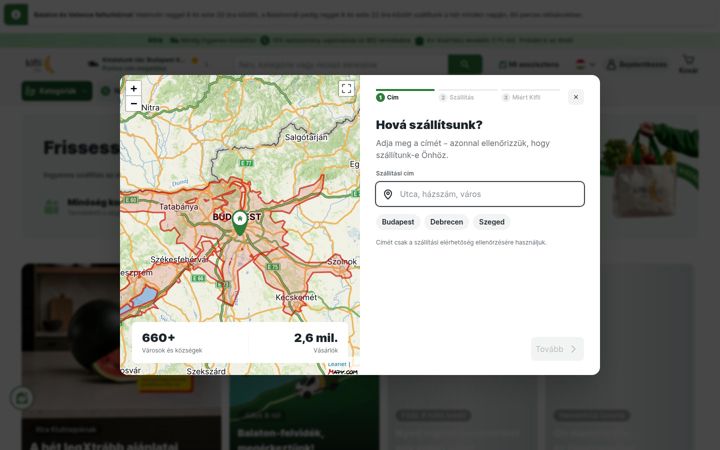Click the Tovább next button

coord(557,349)
